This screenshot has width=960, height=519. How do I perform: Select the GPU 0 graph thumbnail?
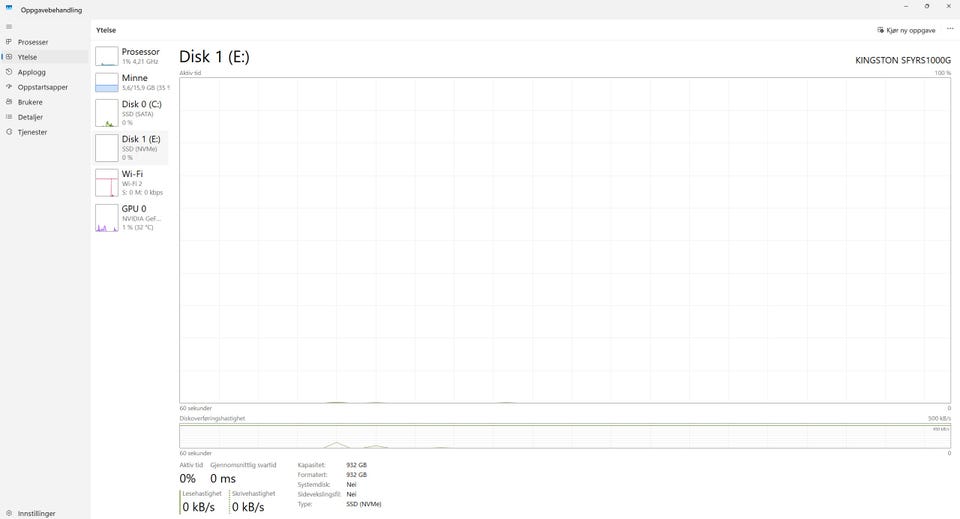pyautogui.click(x=107, y=218)
